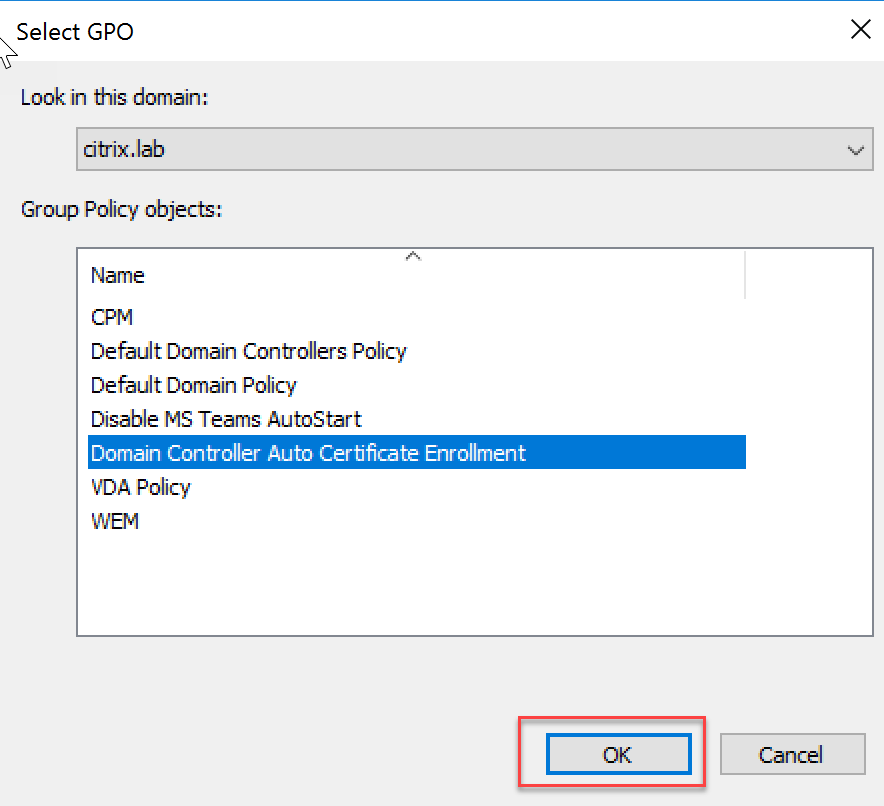Close the Select GPO dialog

click(859, 30)
